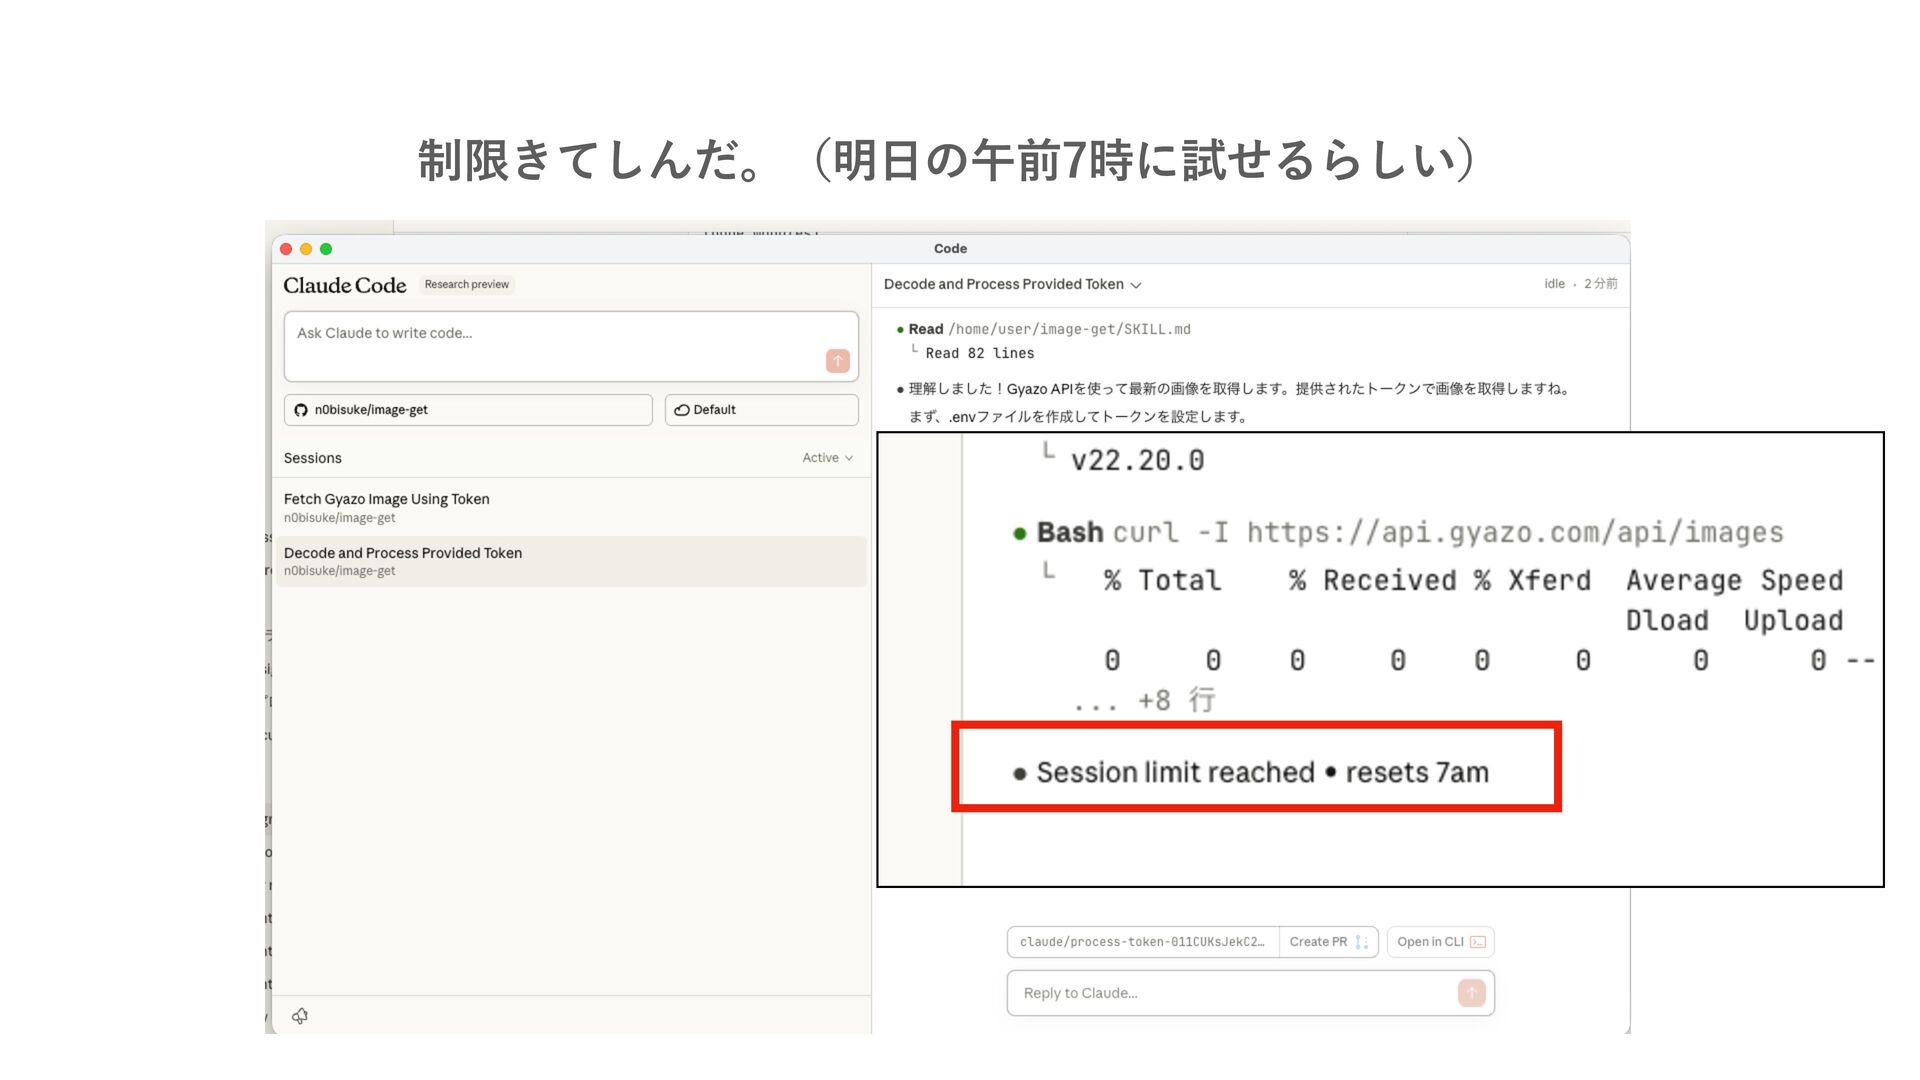Expand the Active sessions filter dropdown

point(827,458)
